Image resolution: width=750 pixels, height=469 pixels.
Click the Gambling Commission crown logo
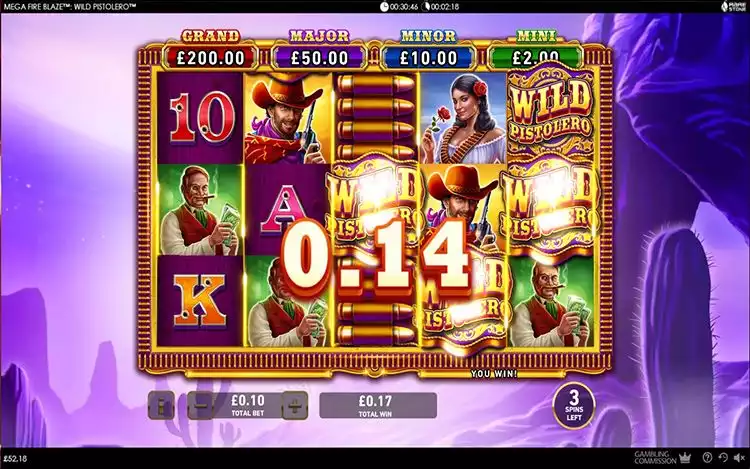tap(663, 458)
